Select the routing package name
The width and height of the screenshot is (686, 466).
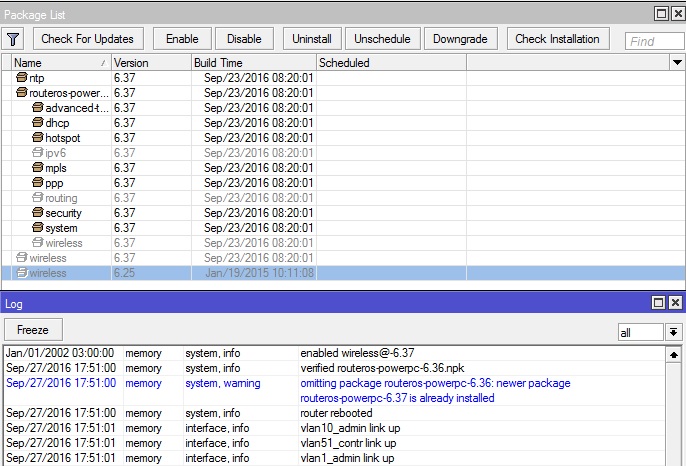tap(61, 198)
